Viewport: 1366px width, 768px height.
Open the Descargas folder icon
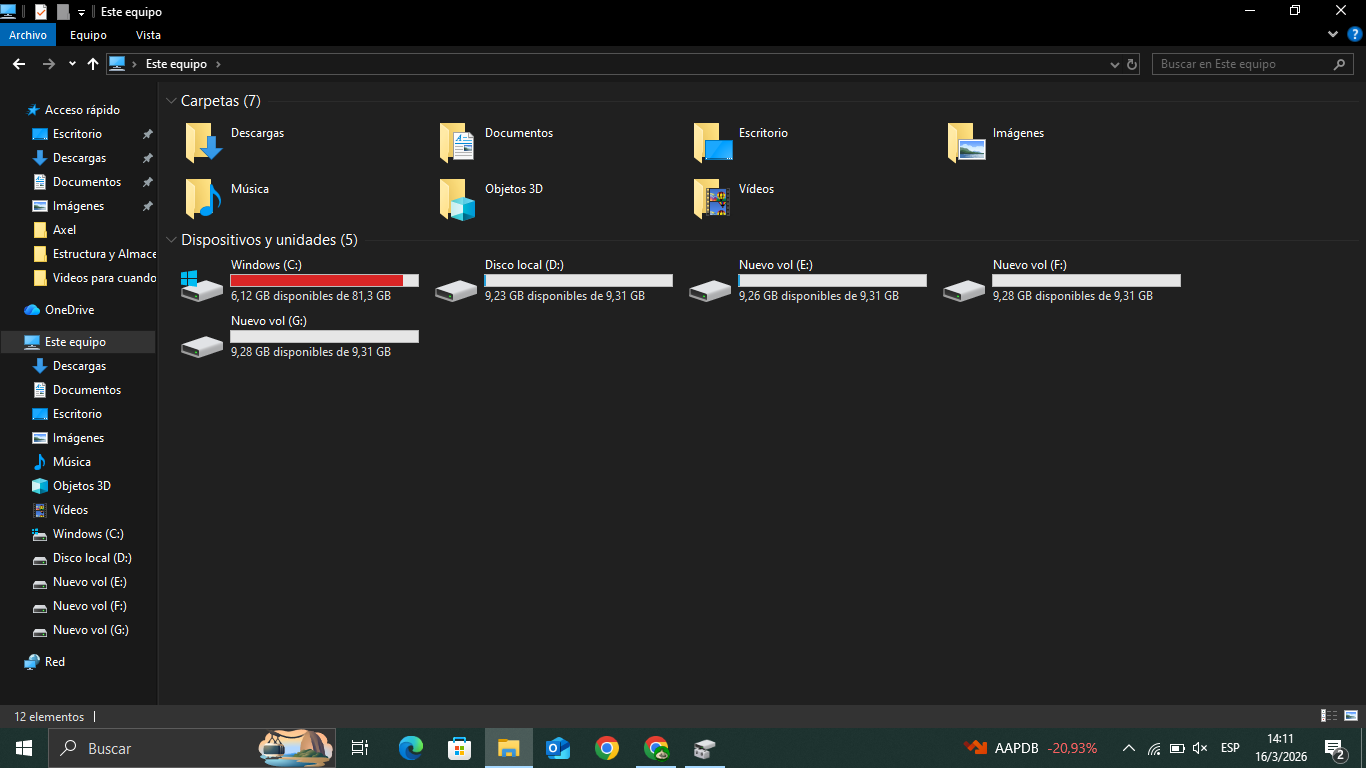(x=203, y=143)
